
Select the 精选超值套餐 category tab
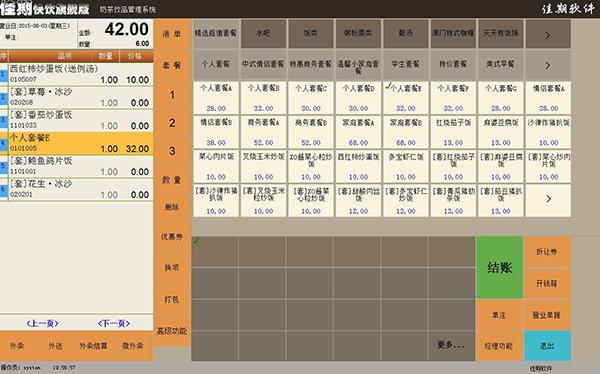(x=216, y=34)
